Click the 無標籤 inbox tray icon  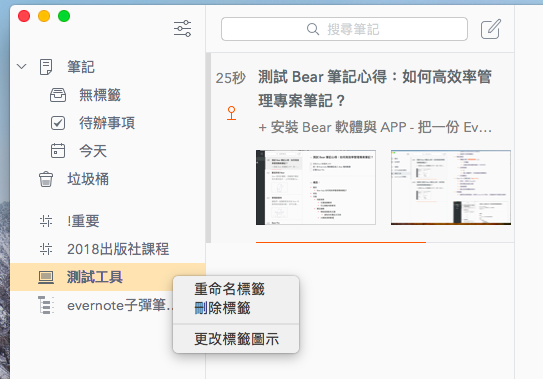point(58,95)
